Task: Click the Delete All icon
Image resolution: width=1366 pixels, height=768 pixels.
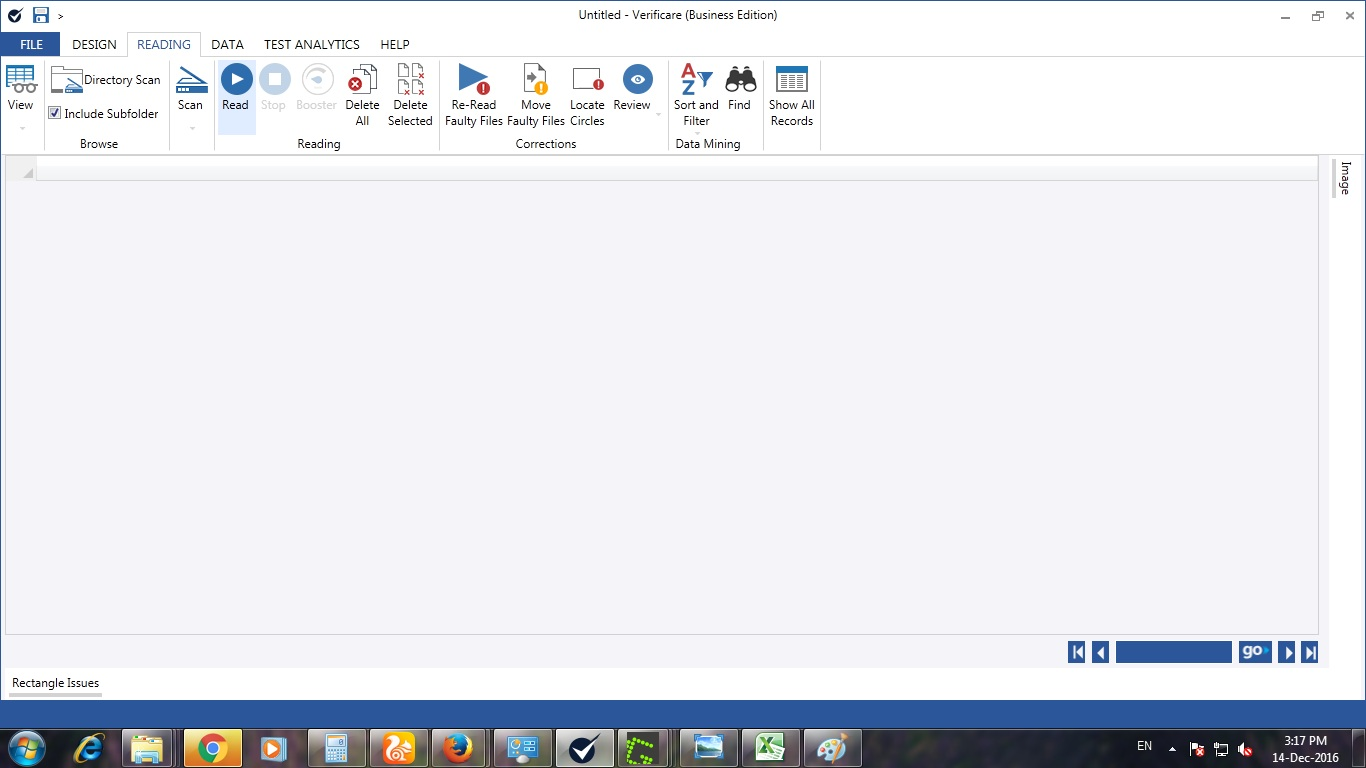Action: (x=362, y=80)
